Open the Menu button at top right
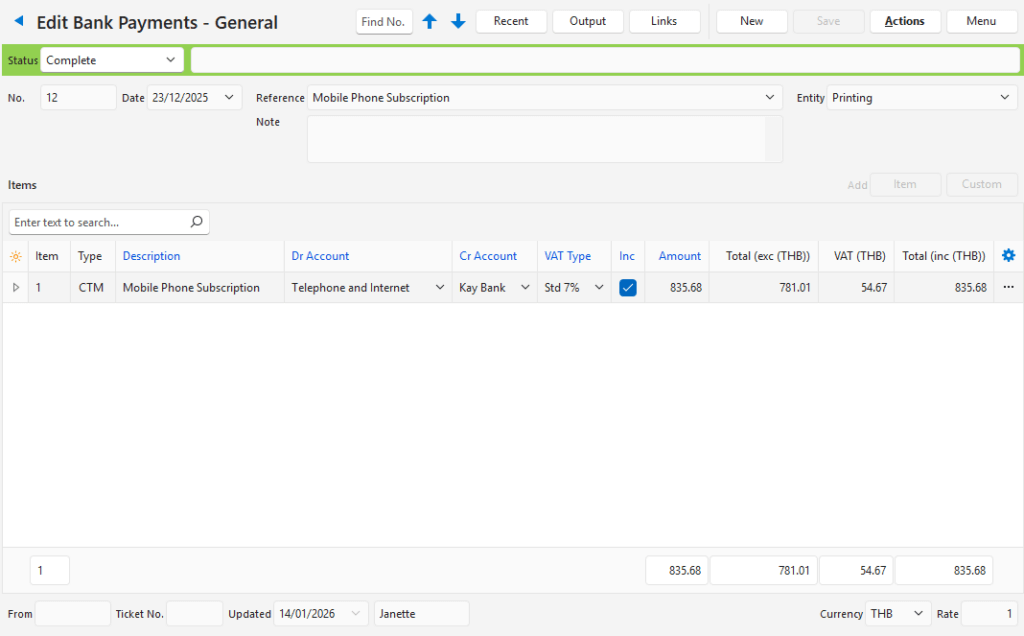This screenshot has height=636, width=1024. click(x=981, y=20)
